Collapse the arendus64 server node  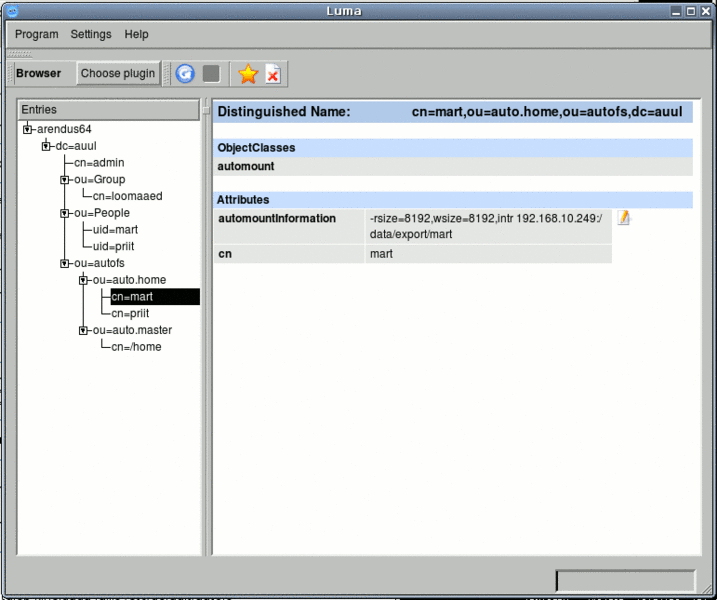coord(27,129)
